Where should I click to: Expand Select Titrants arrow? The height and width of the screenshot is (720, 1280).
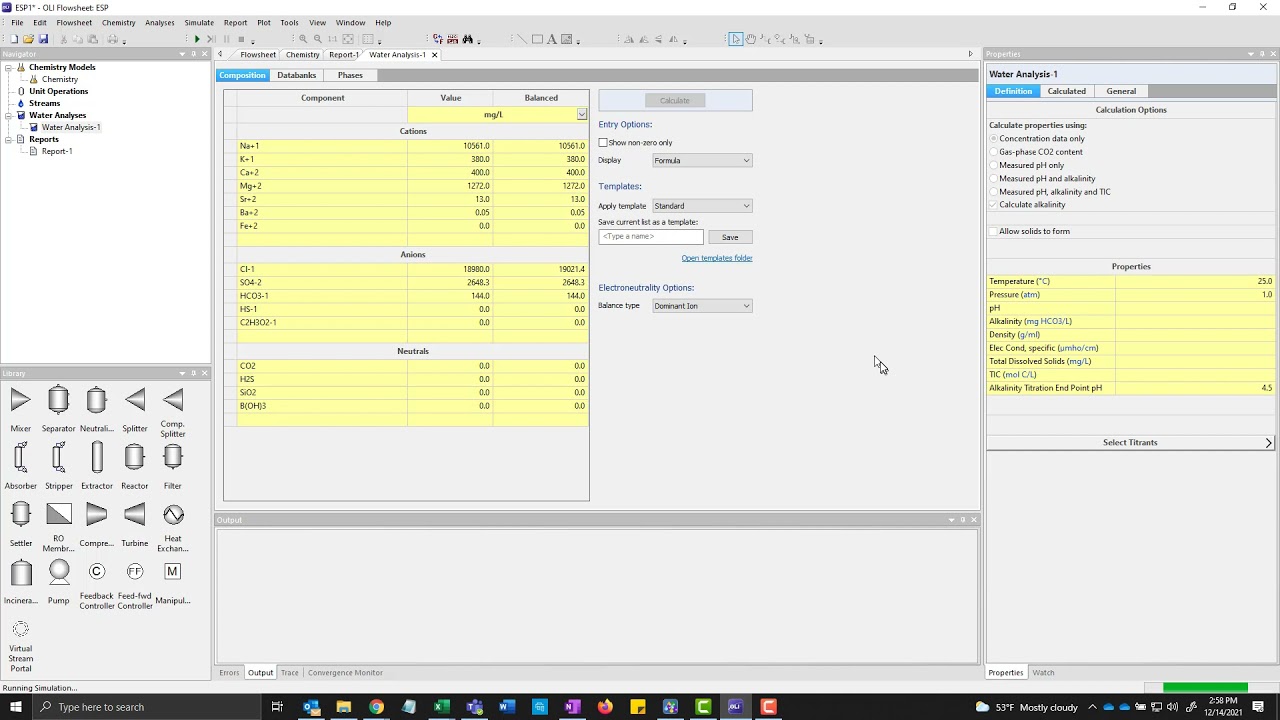click(x=1268, y=443)
